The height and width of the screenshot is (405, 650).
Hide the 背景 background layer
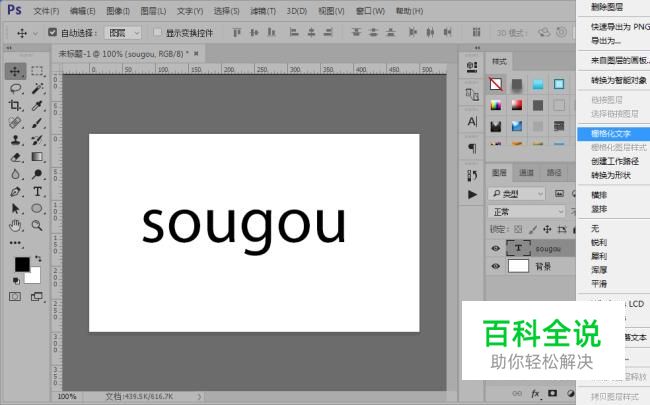(495, 266)
